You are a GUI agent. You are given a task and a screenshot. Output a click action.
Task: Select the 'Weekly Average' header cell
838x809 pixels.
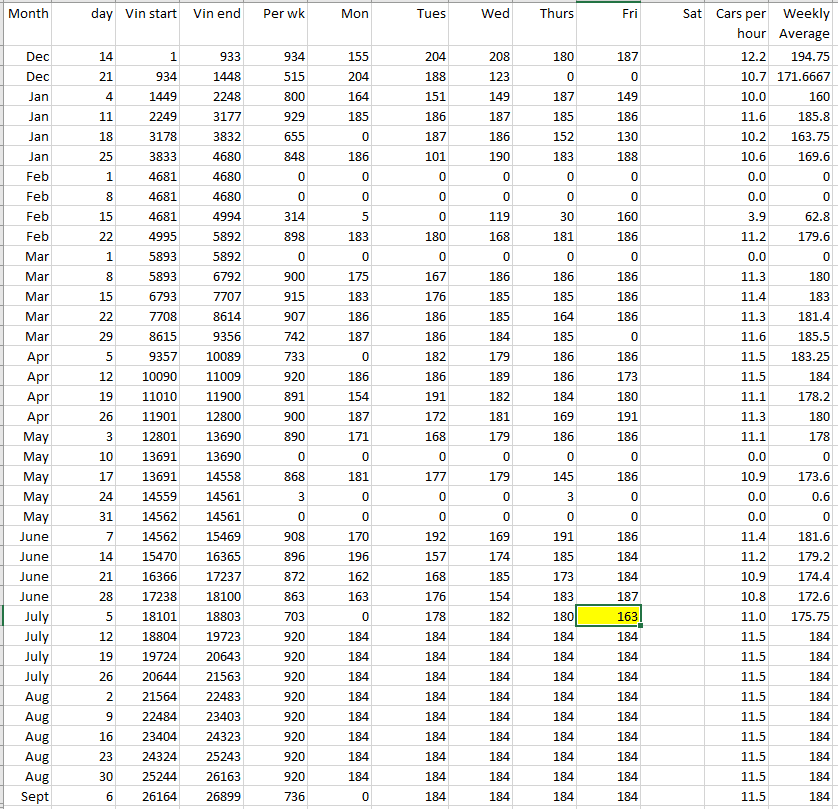805,24
